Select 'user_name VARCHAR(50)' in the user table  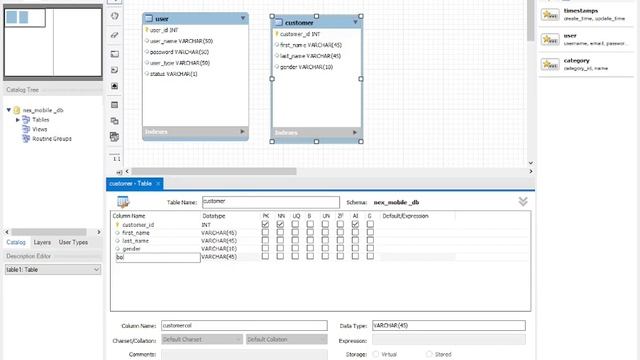(181, 41)
